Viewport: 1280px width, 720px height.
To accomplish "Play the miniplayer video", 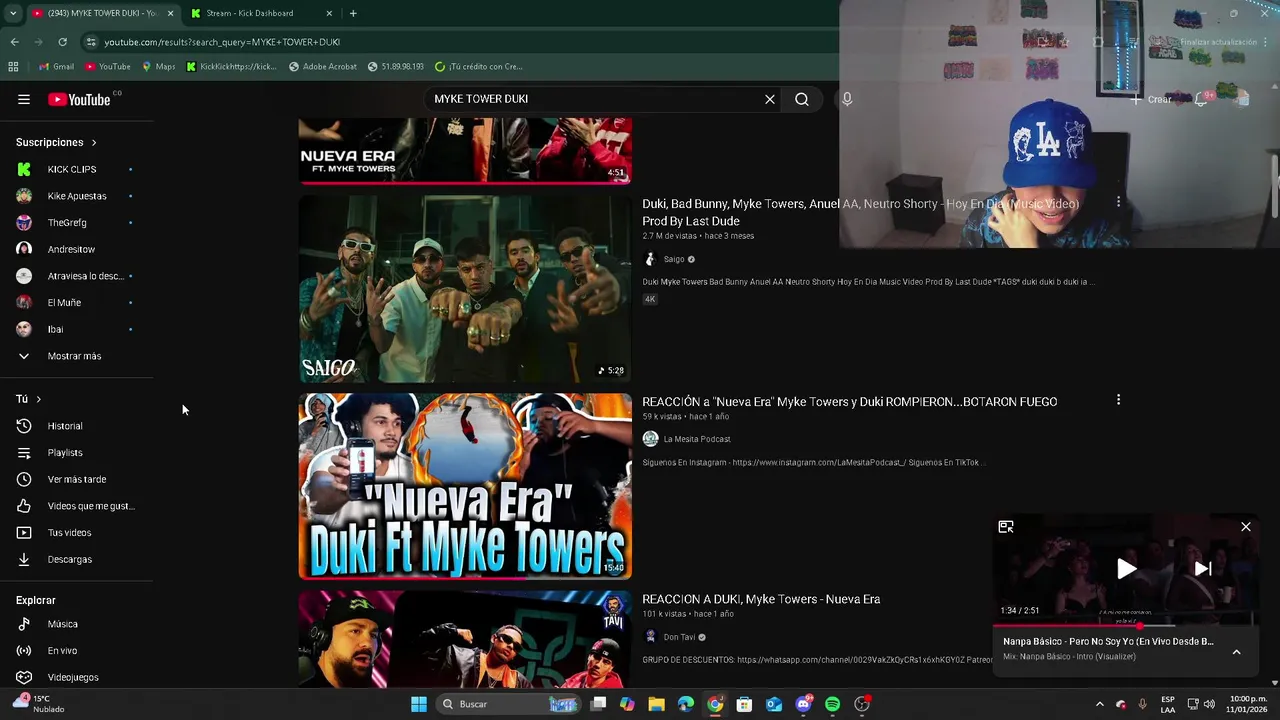I will tap(1126, 569).
